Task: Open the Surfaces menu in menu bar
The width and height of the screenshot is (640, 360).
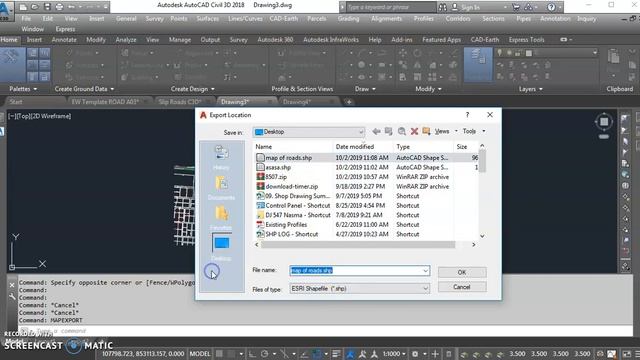Action: point(207,19)
